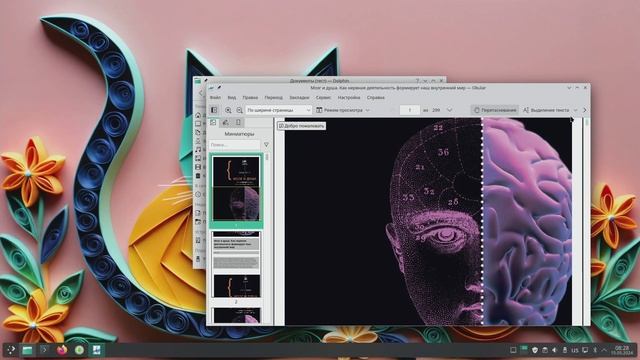Image resolution: width=640 pixels, height=360 pixels.
Task: Click the thumbnails search field
Action: (234, 145)
